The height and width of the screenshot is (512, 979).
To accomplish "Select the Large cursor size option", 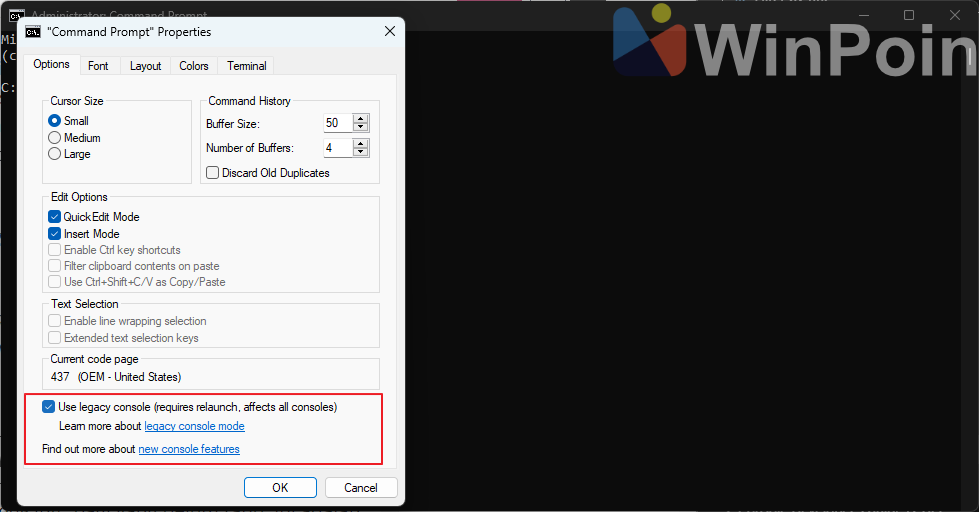I will (x=55, y=154).
